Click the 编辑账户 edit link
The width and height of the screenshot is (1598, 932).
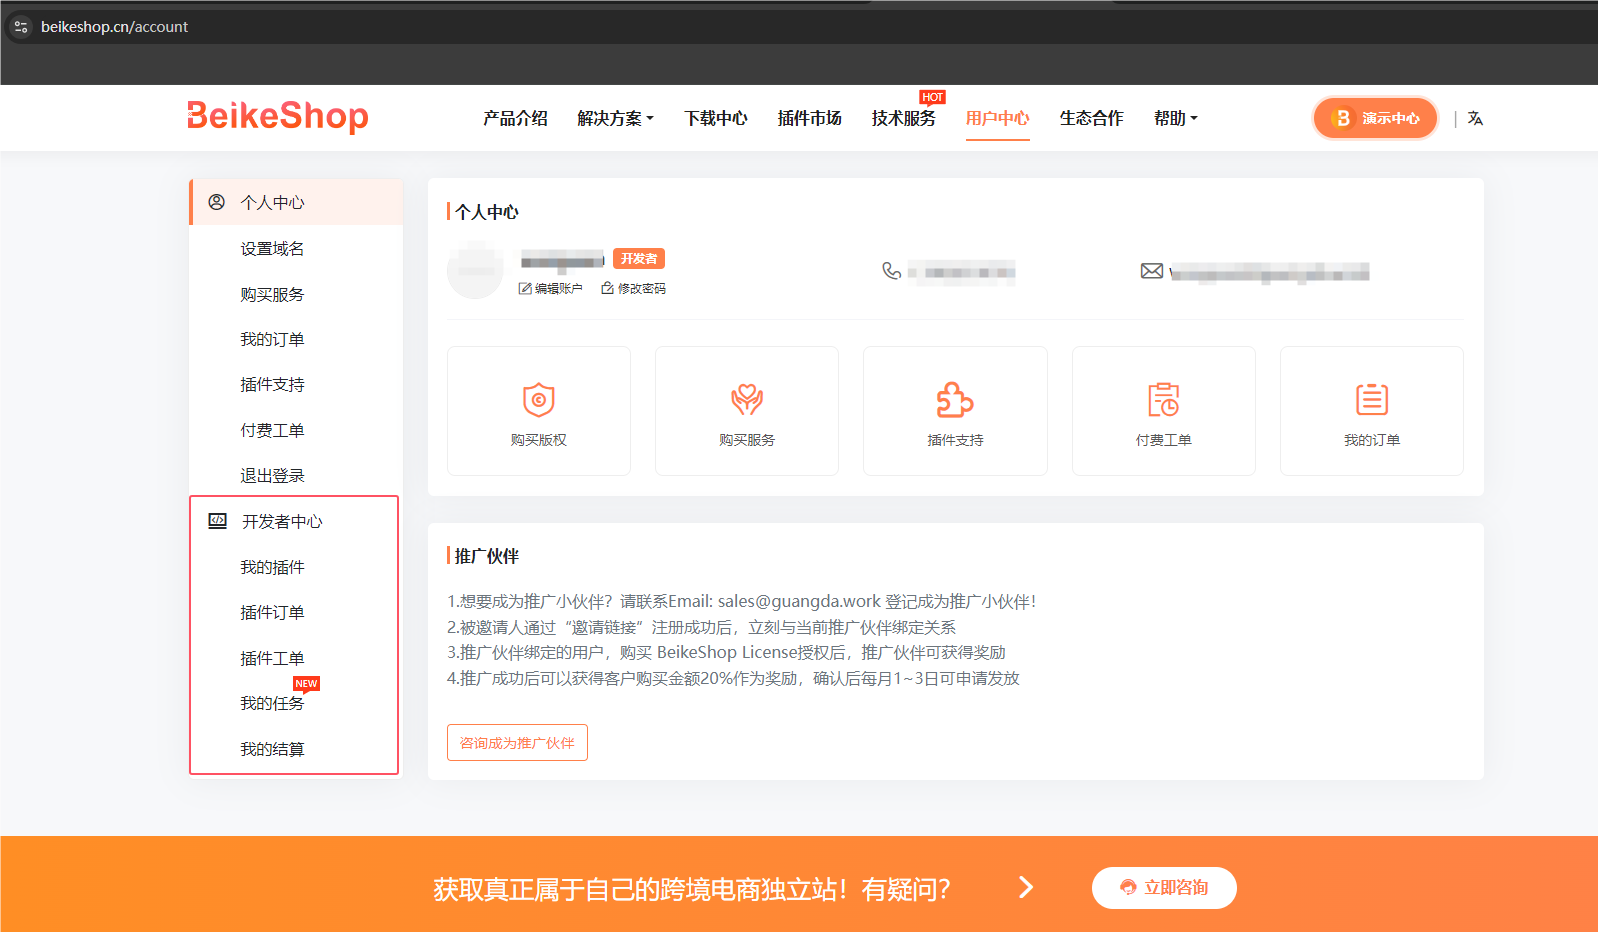coord(551,288)
